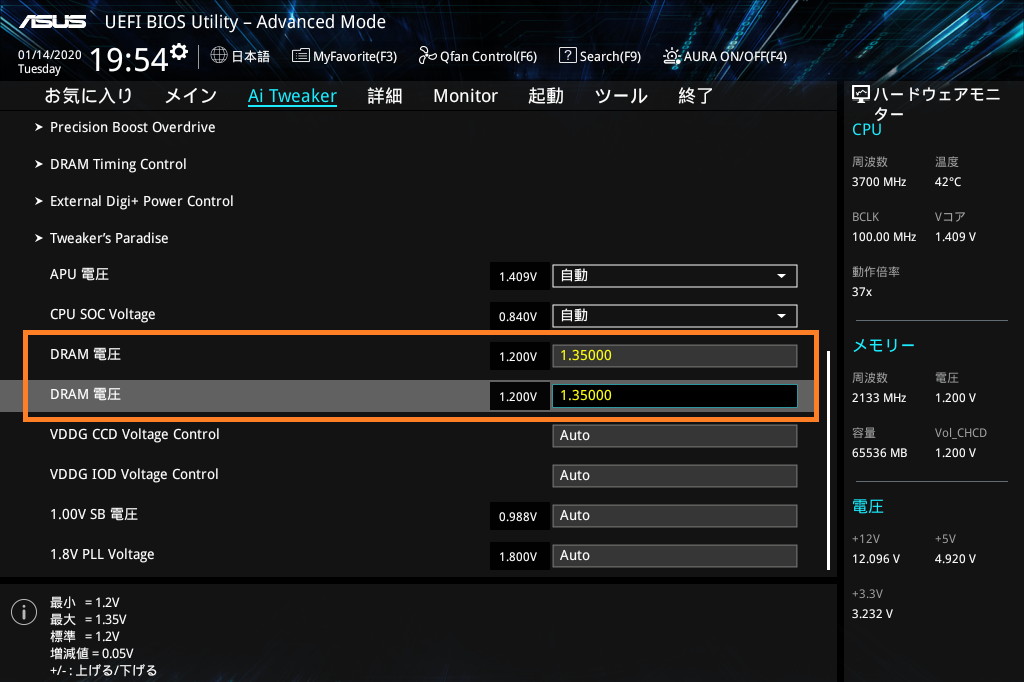Select the Ai Tweaker tab
This screenshot has width=1024, height=682.
293,96
